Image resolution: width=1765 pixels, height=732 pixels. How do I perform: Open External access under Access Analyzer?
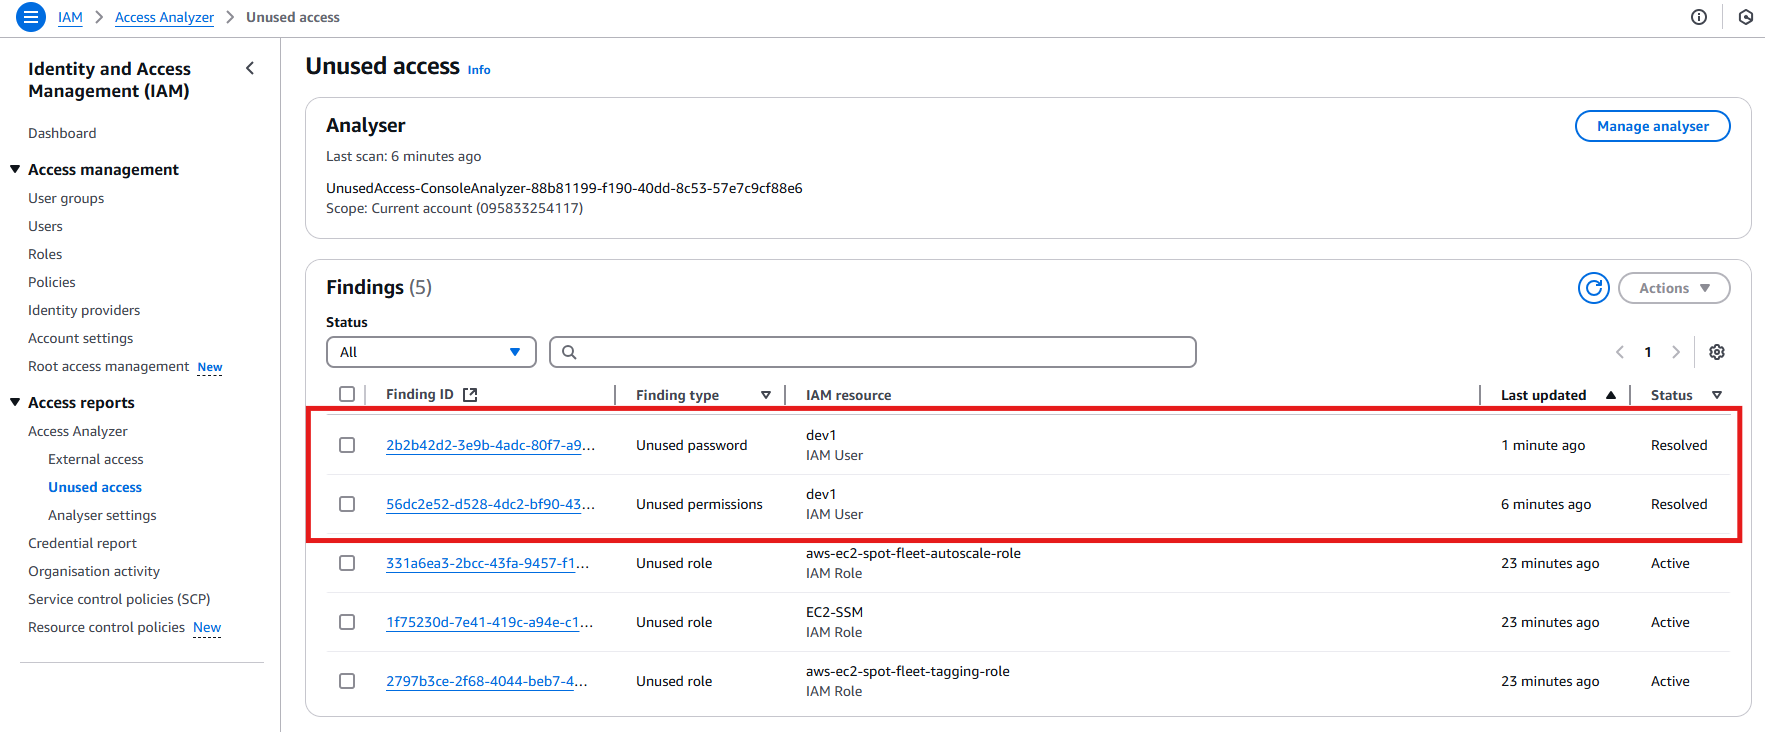tap(96, 459)
